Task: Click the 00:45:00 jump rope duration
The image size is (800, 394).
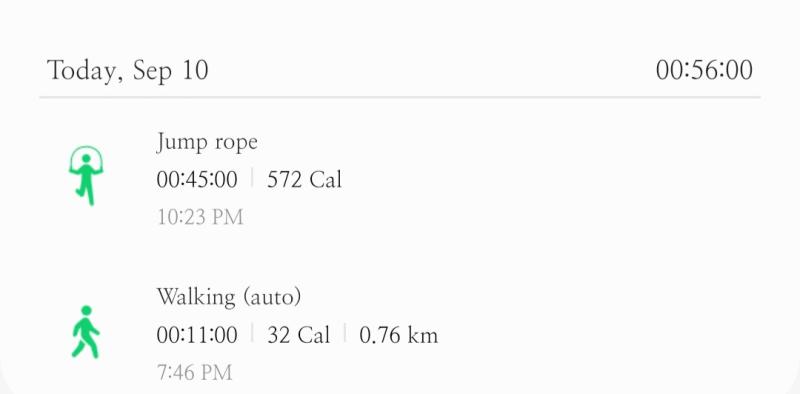Action: [x=197, y=180]
